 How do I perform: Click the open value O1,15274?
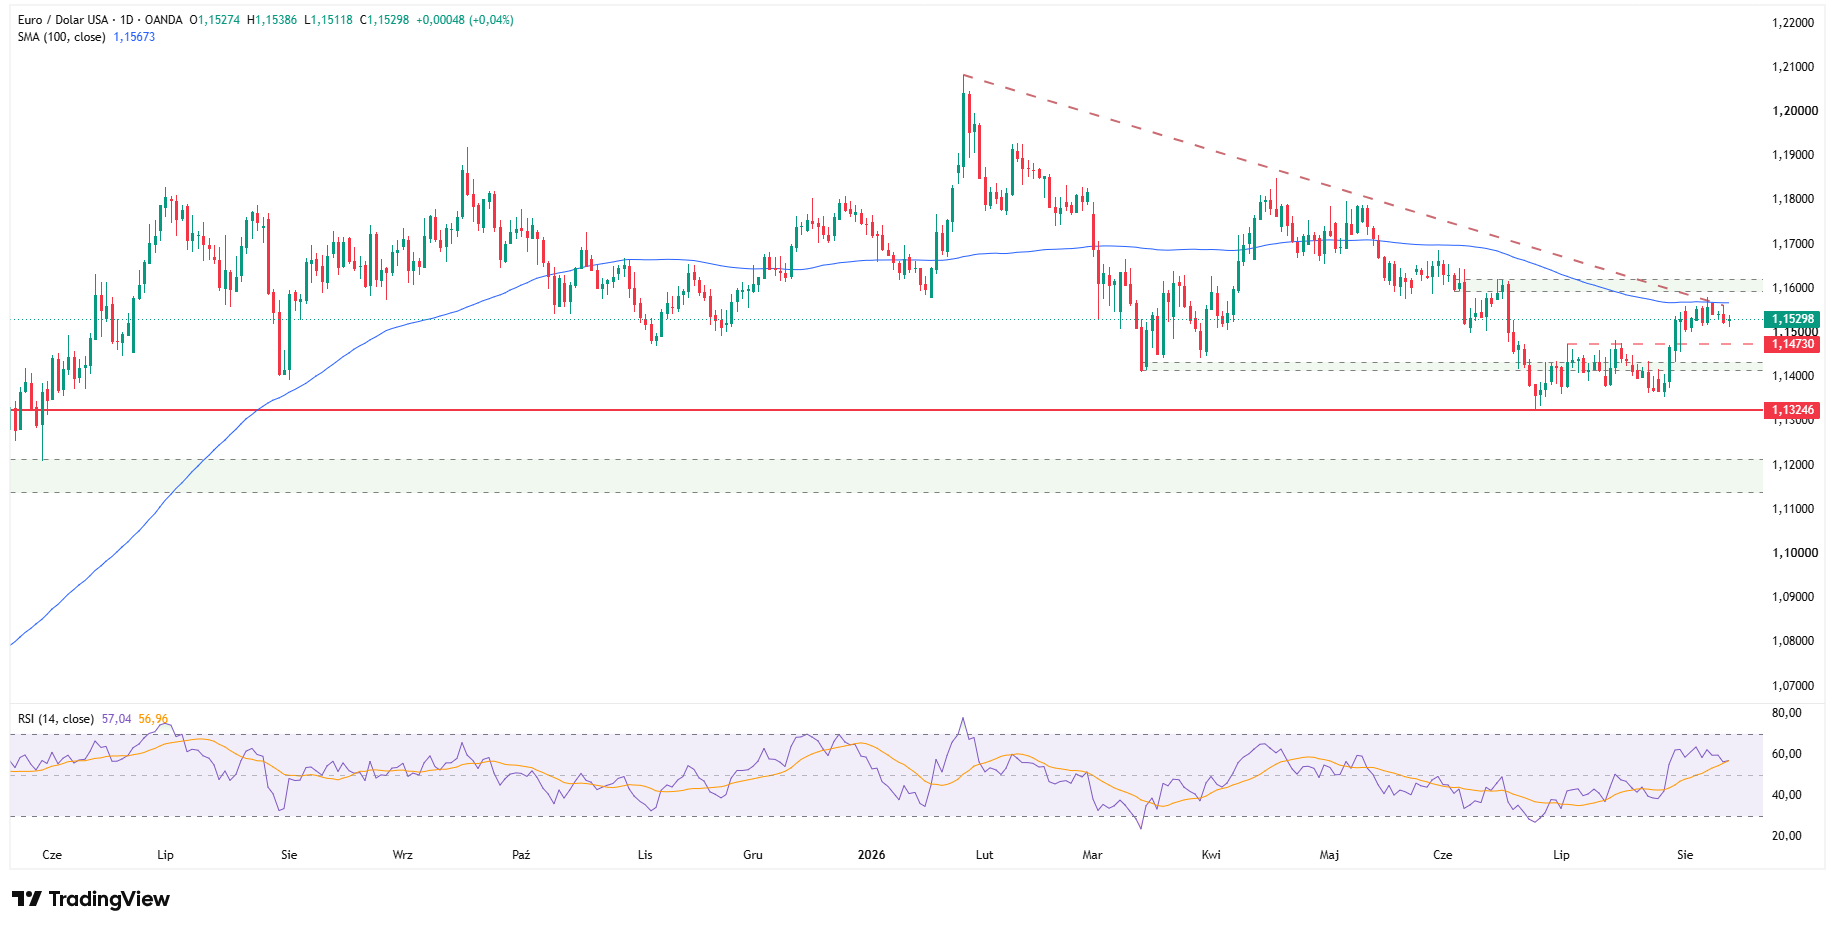point(215,20)
